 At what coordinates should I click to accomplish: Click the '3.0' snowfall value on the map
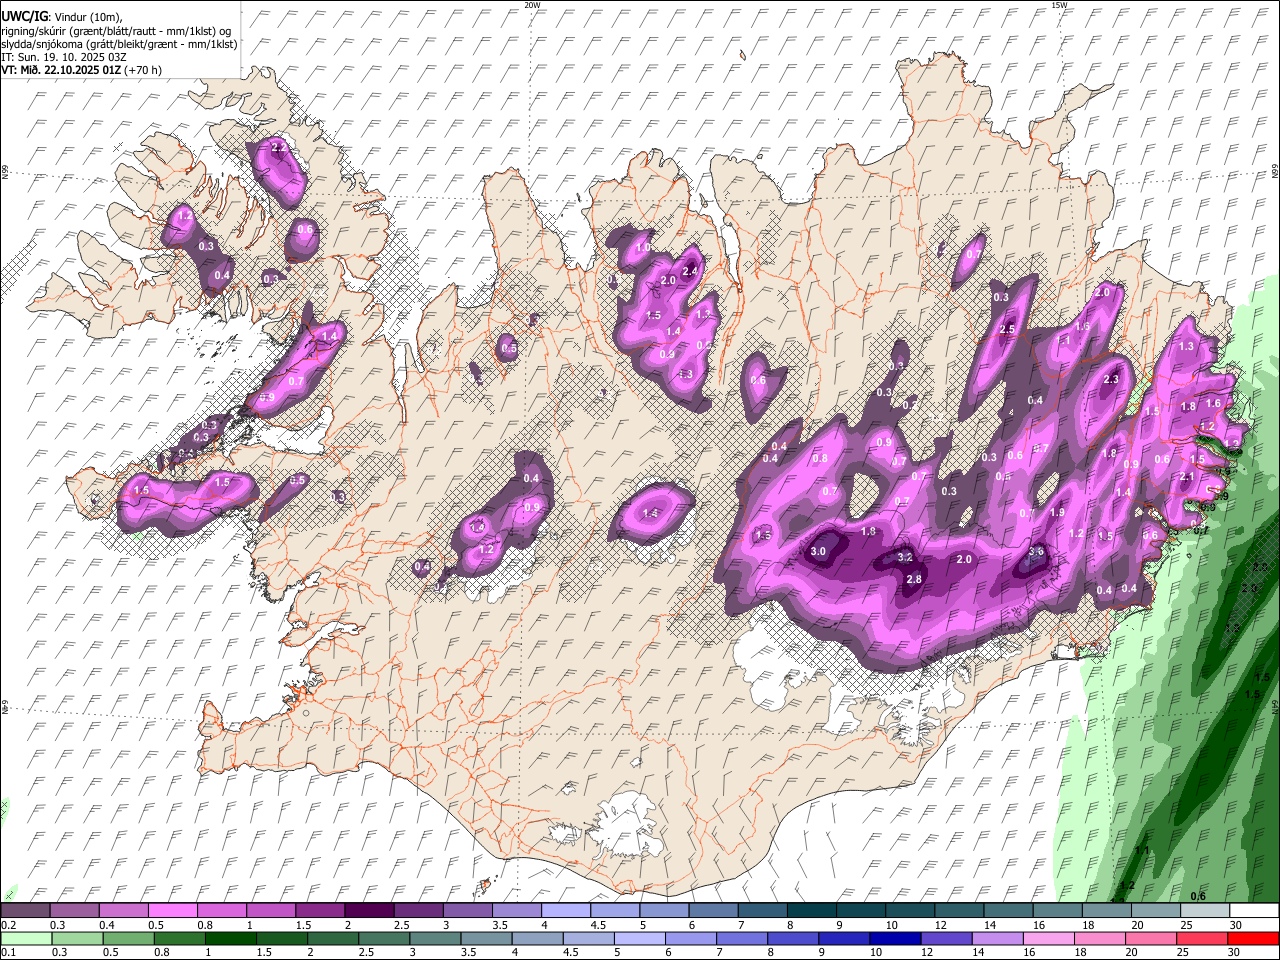(818, 551)
